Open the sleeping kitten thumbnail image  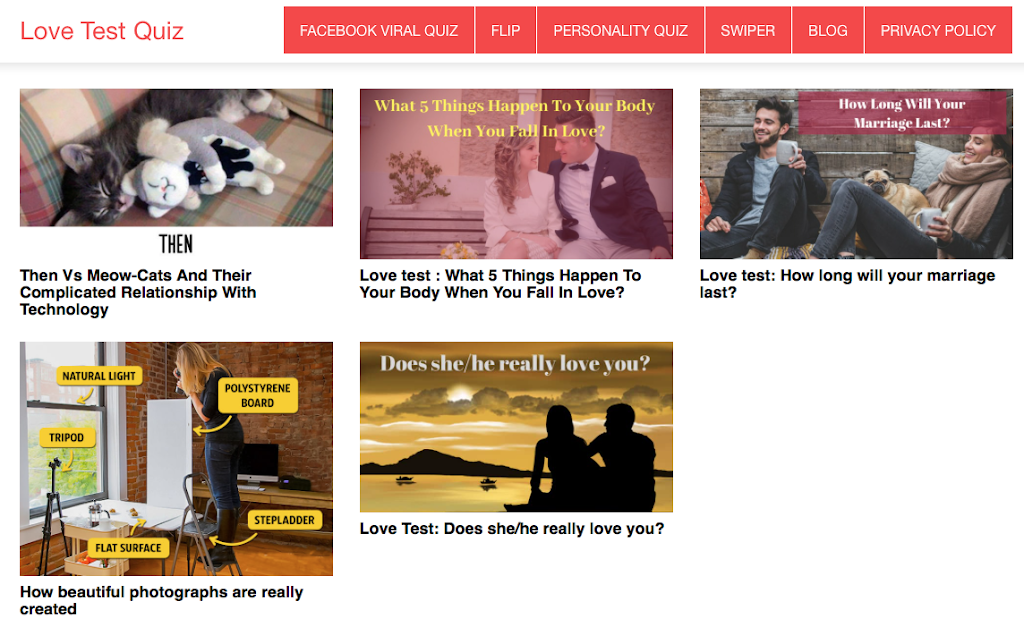(176, 158)
